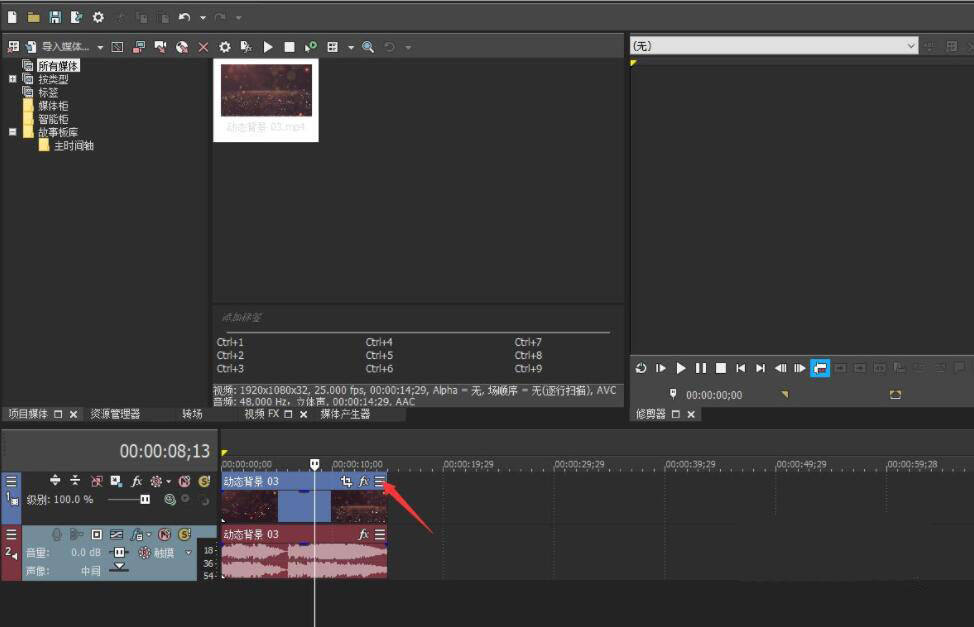Click the magnifier search icon in media toolbar
974x627 pixels.
(x=368, y=47)
